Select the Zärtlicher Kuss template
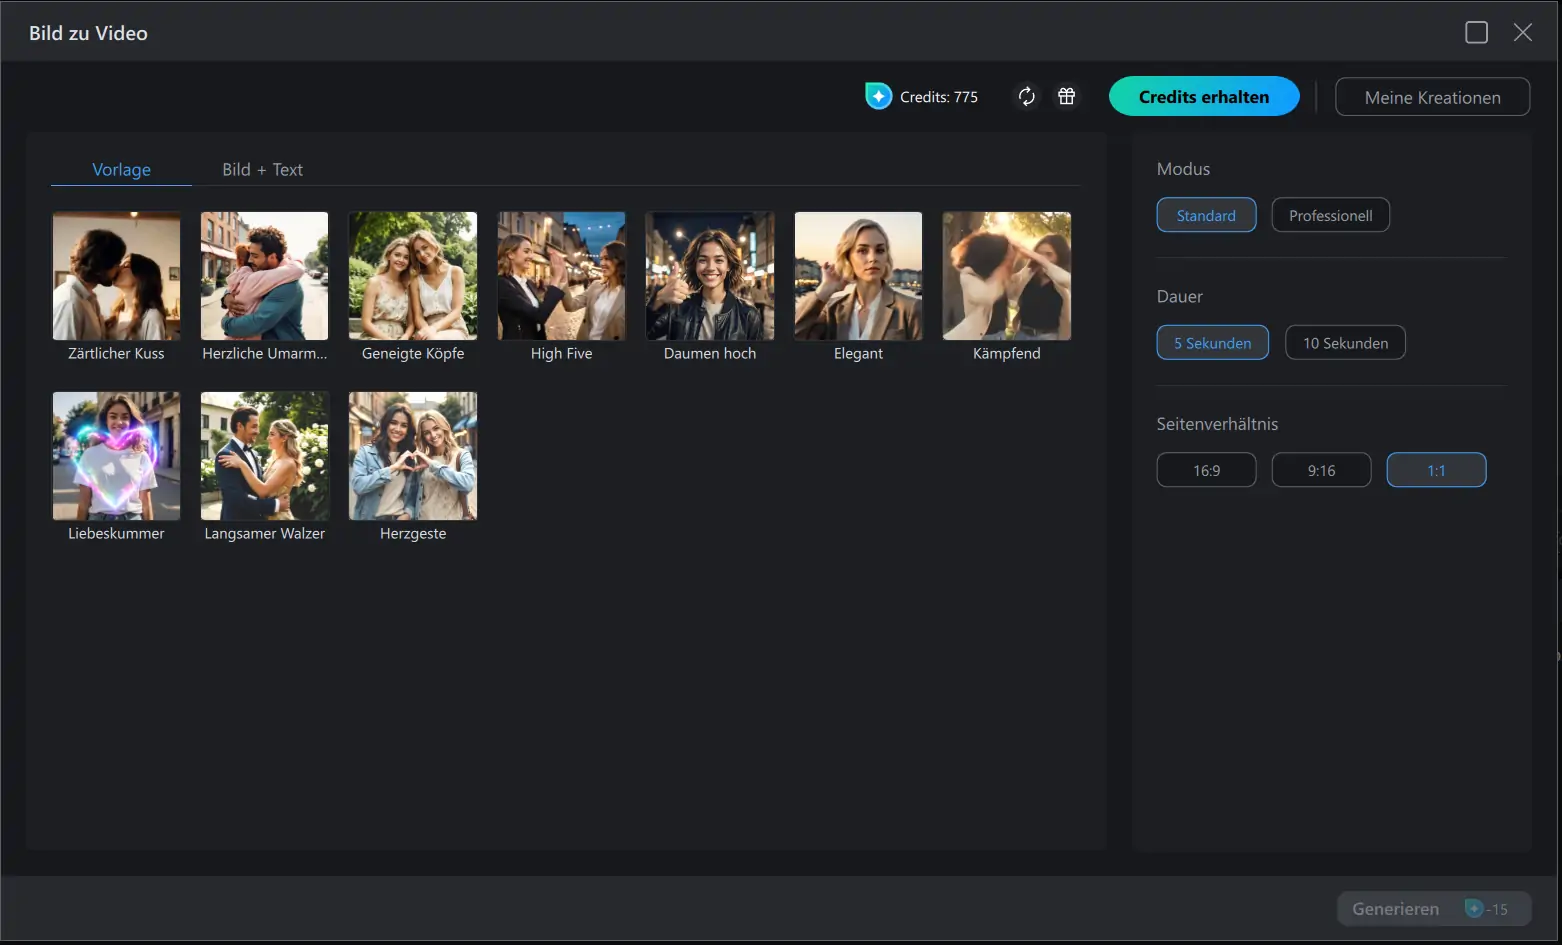The image size is (1562, 945). pos(116,276)
